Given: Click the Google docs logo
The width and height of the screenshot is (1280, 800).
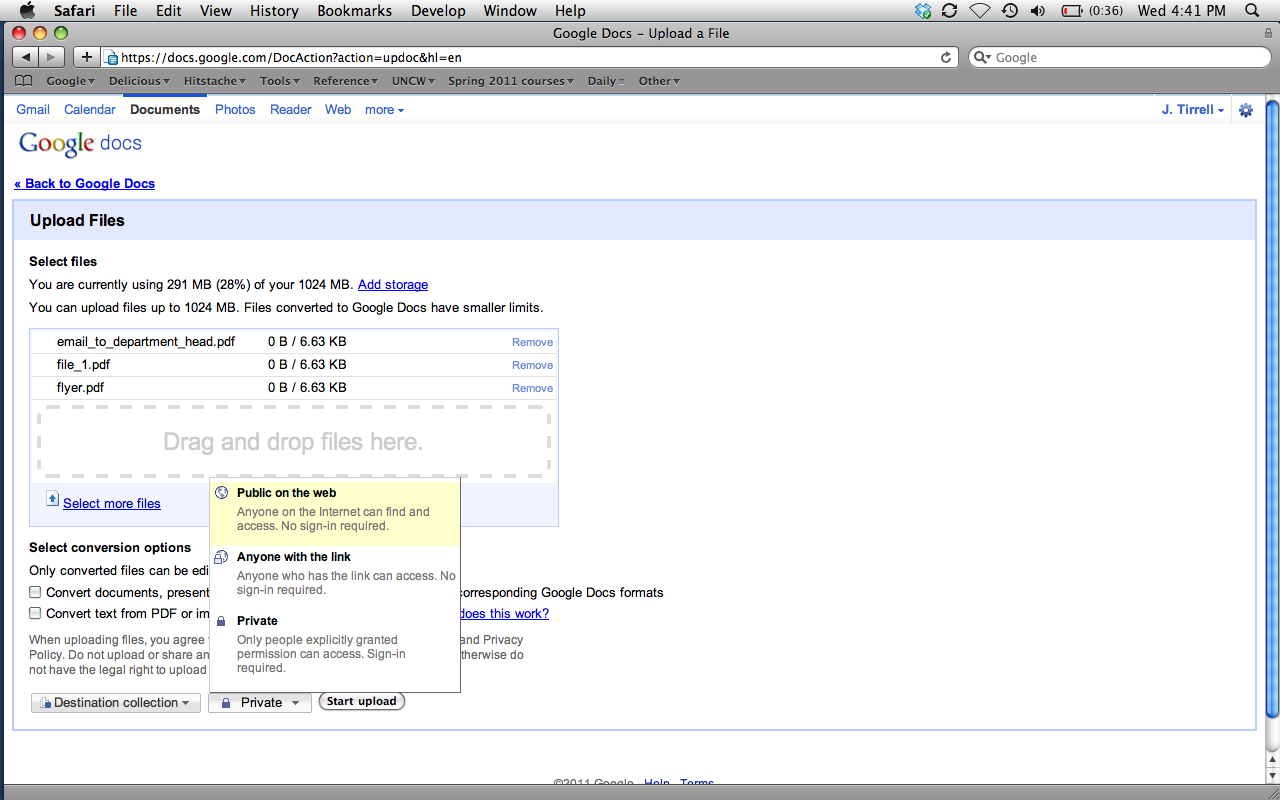Looking at the screenshot, I should tap(80, 144).
